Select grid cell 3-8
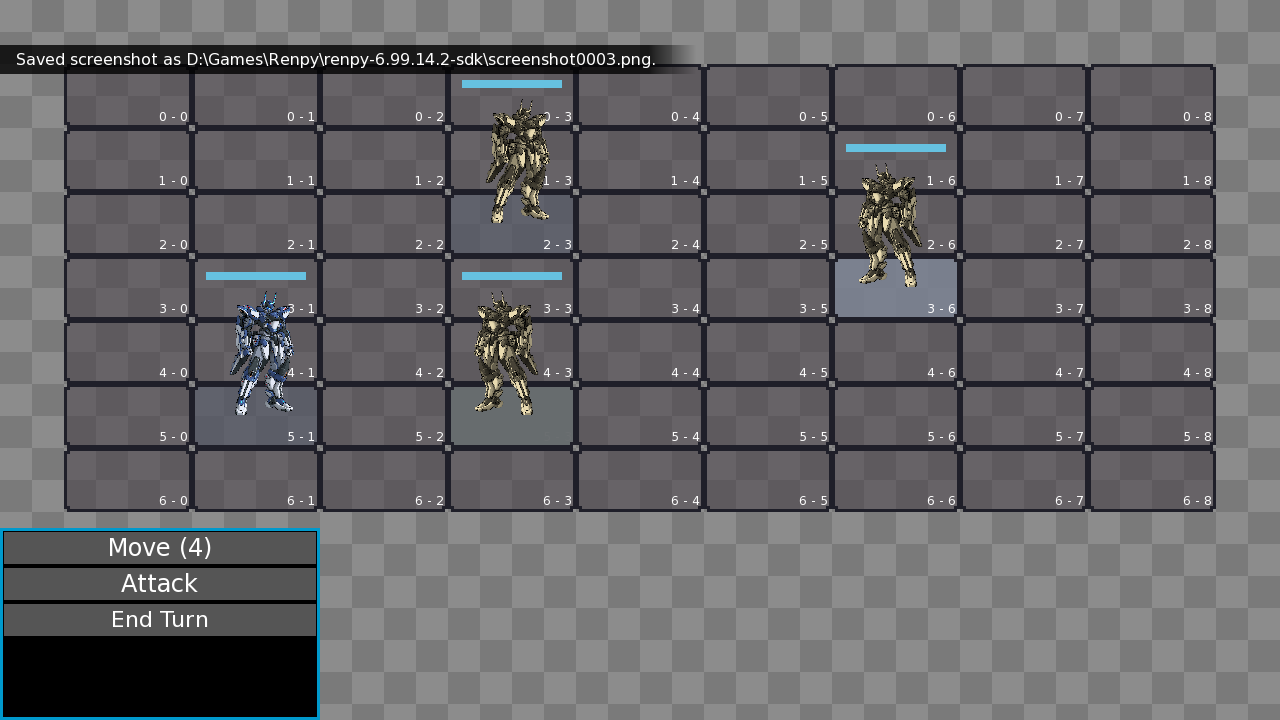Viewport: 1280px width, 720px height. (x=1152, y=288)
